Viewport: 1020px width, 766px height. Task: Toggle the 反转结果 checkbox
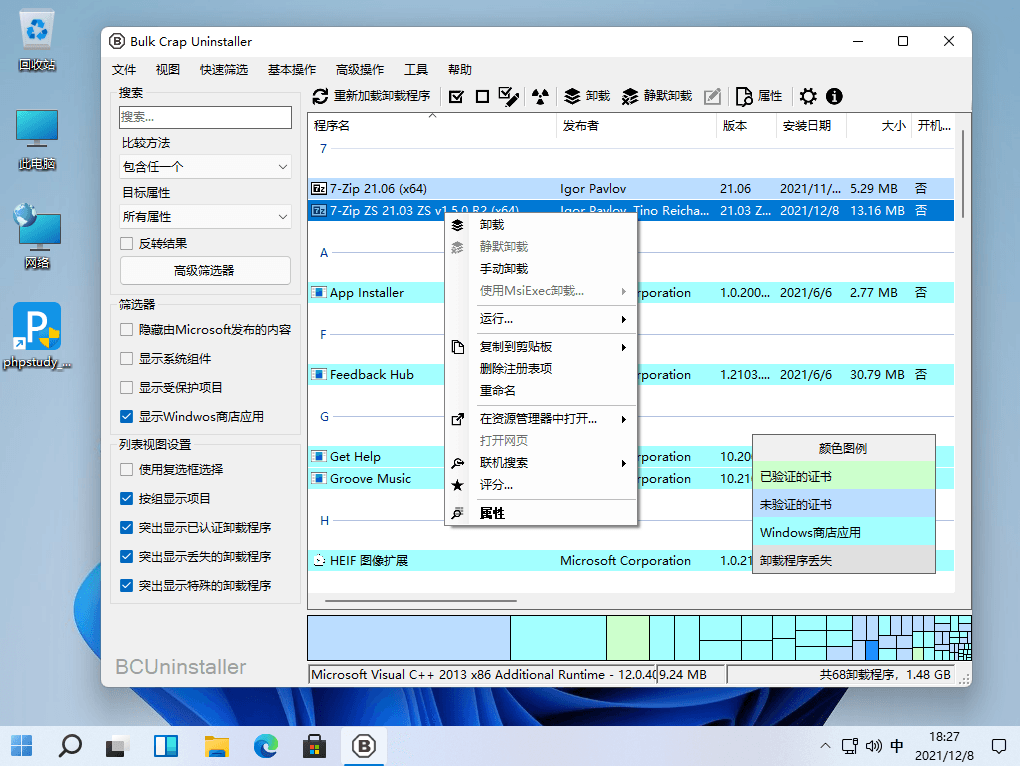coord(127,244)
